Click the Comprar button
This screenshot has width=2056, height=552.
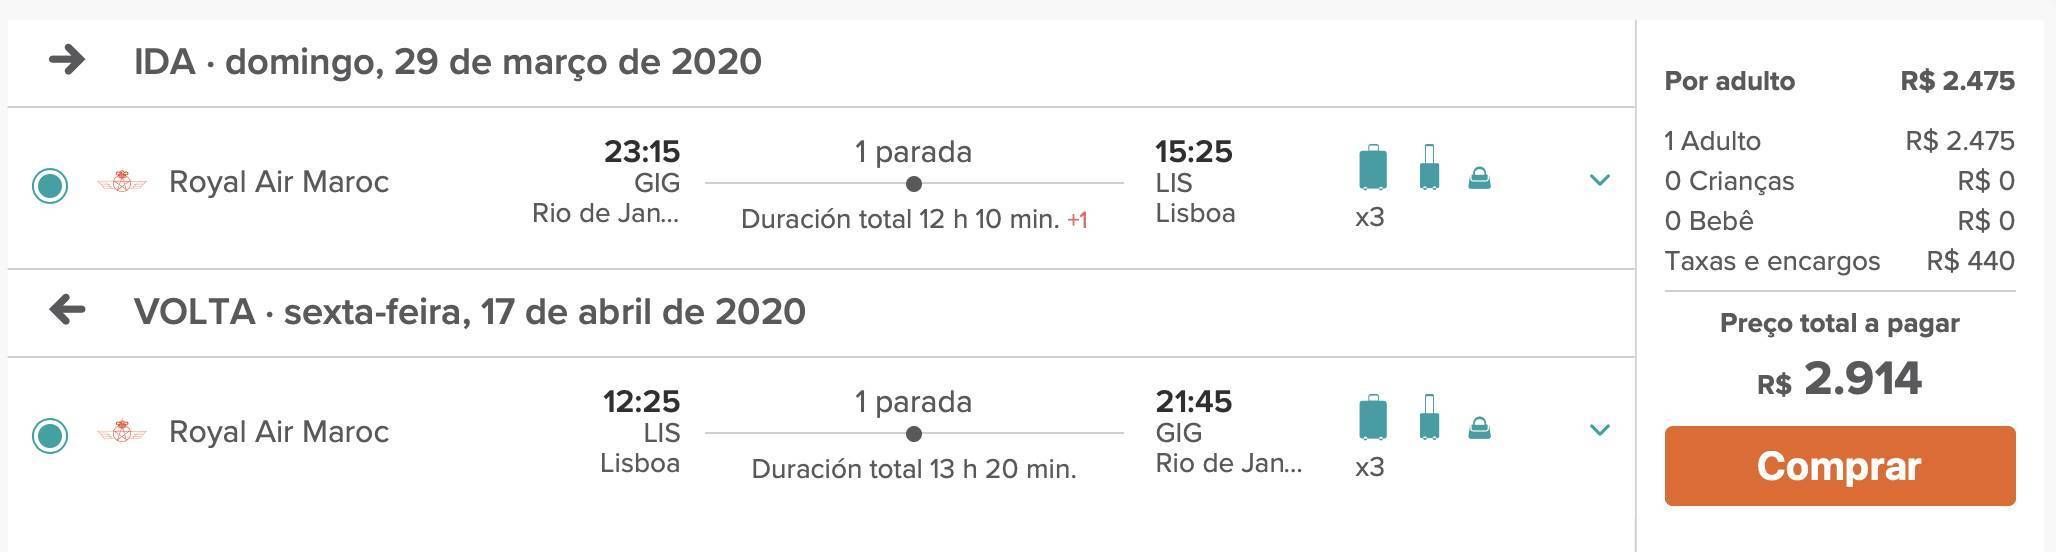pyautogui.click(x=1840, y=466)
